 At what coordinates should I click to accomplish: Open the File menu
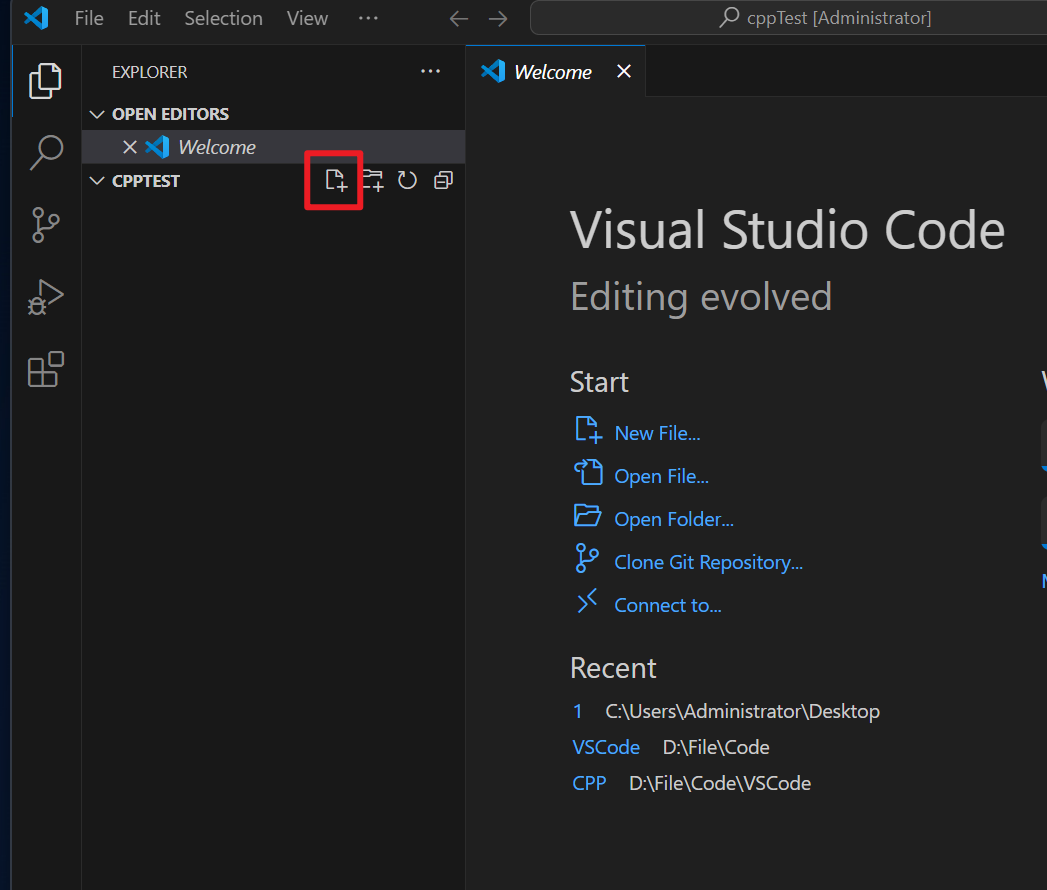tap(89, 18)
